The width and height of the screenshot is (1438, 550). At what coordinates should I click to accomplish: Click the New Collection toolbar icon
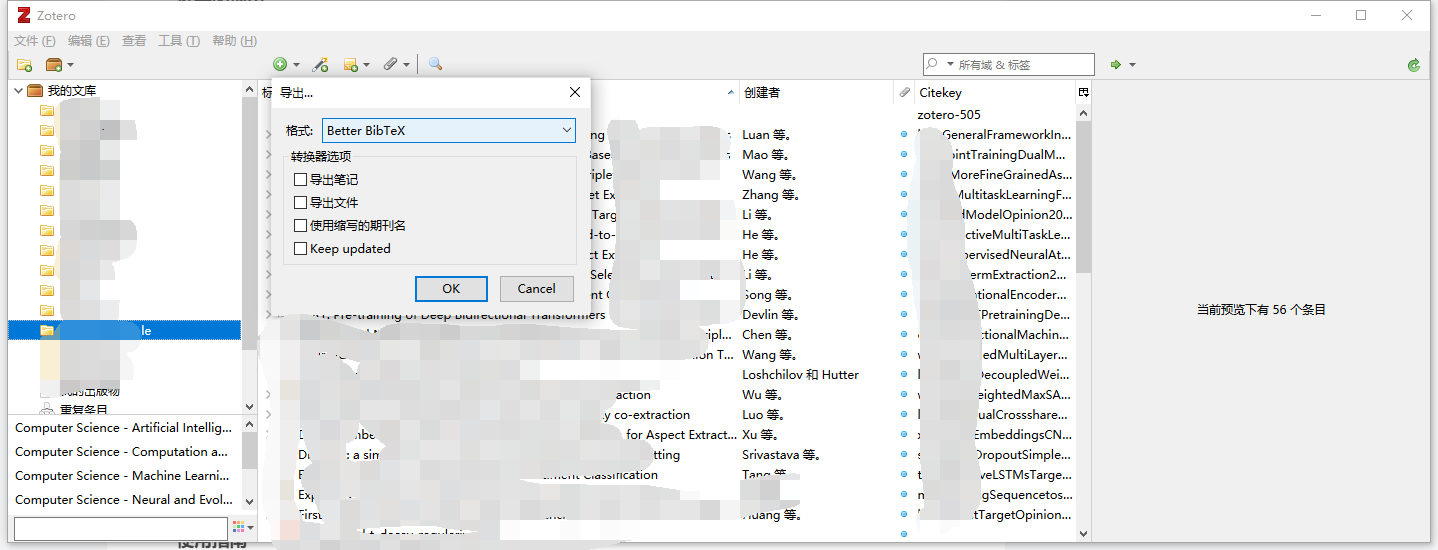(x=25, y=65)
